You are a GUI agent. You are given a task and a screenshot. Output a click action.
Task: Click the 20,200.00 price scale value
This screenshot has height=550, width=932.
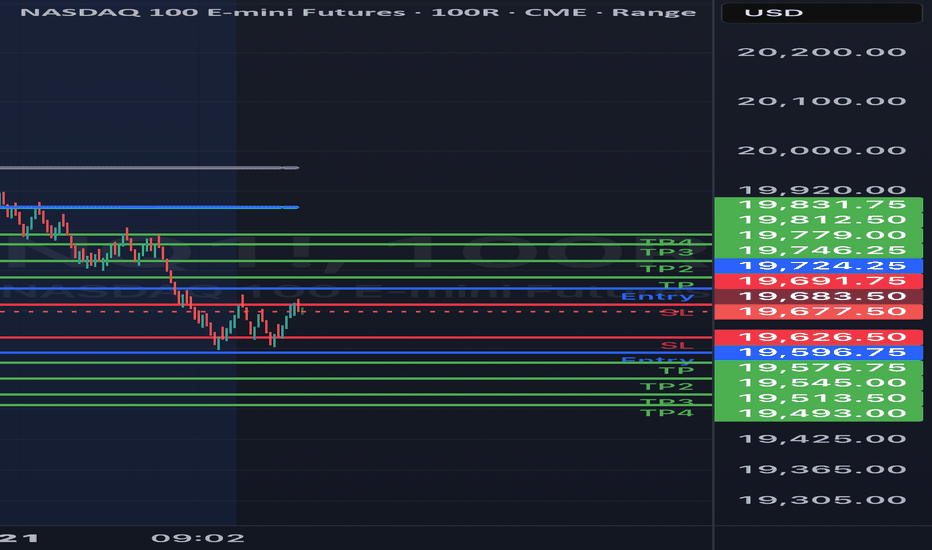click(822, 52)
